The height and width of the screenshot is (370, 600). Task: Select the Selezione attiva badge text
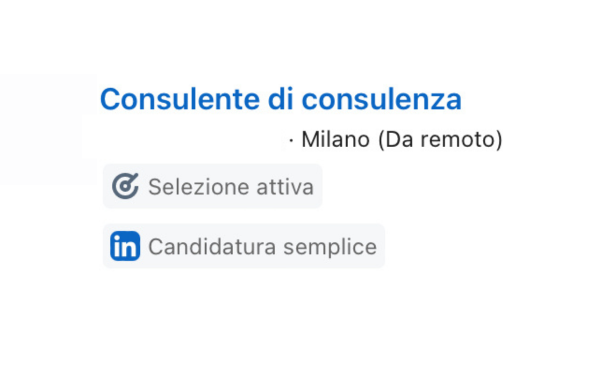(231, 187)
